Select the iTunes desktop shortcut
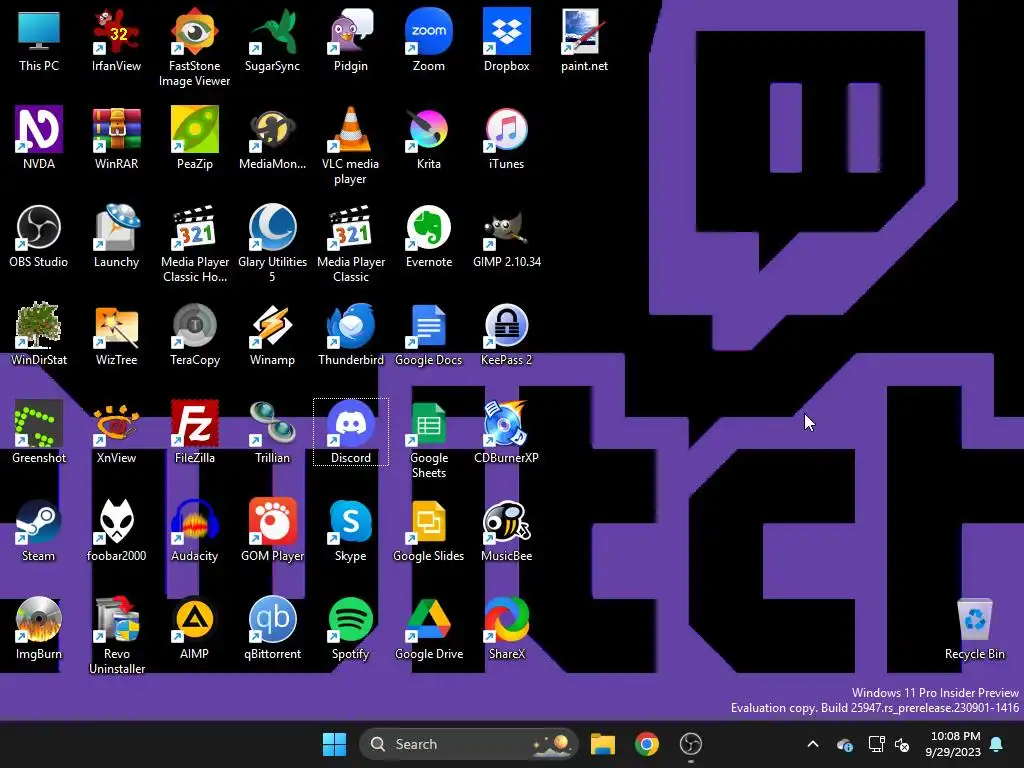 click(x=507, y=138)
